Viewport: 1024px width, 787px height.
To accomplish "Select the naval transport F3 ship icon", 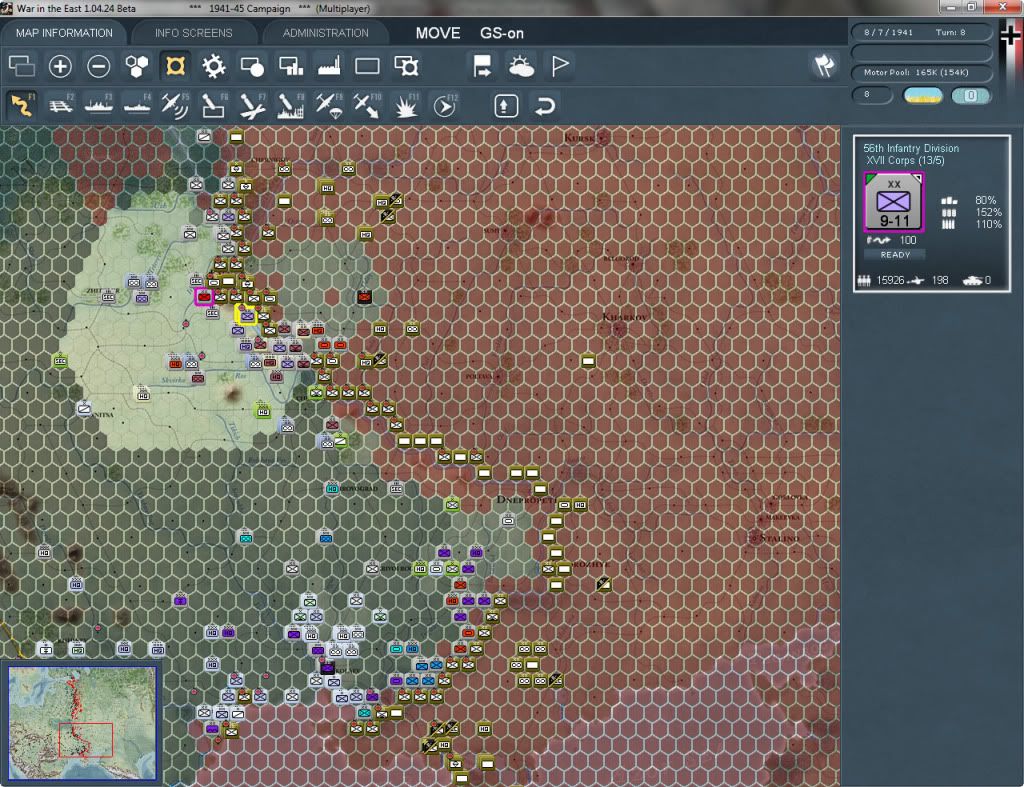I will click(x=99, y=105).
